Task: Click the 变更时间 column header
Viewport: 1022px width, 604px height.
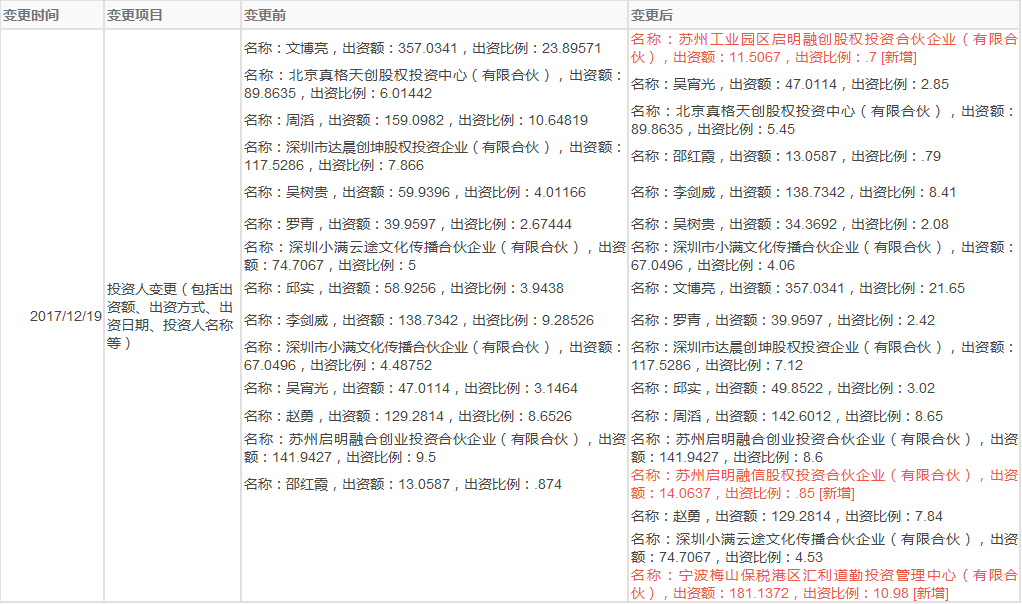Action: pyautogui.click(x=31, y=16)
